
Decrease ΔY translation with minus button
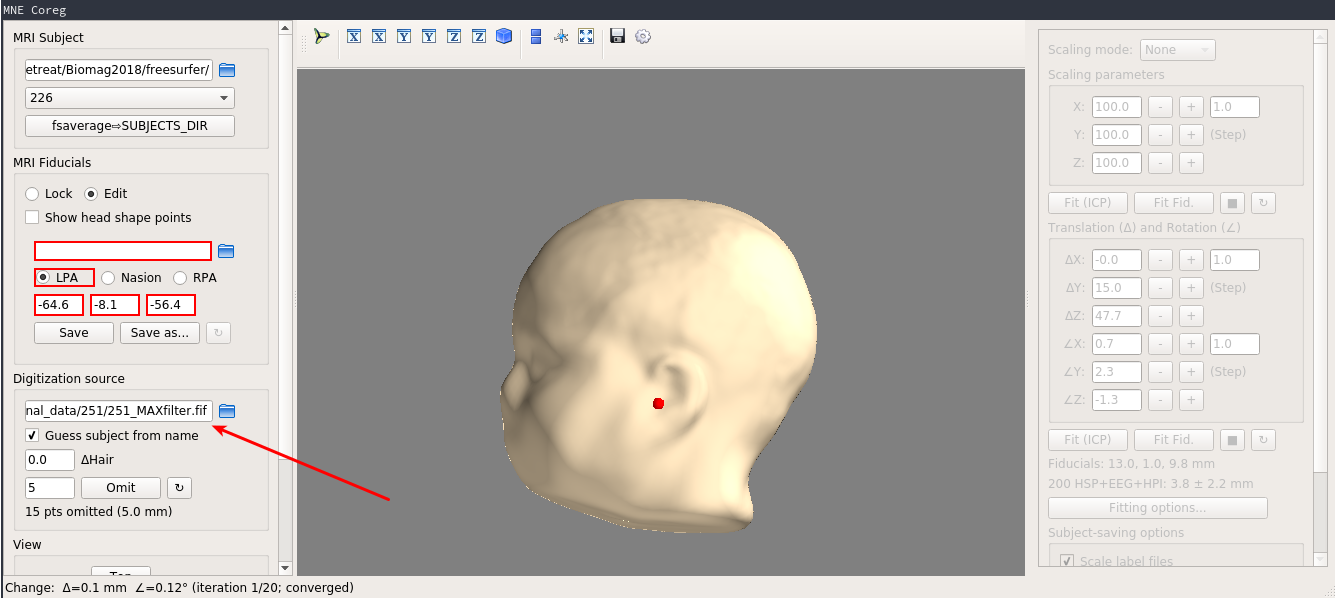1160,288
